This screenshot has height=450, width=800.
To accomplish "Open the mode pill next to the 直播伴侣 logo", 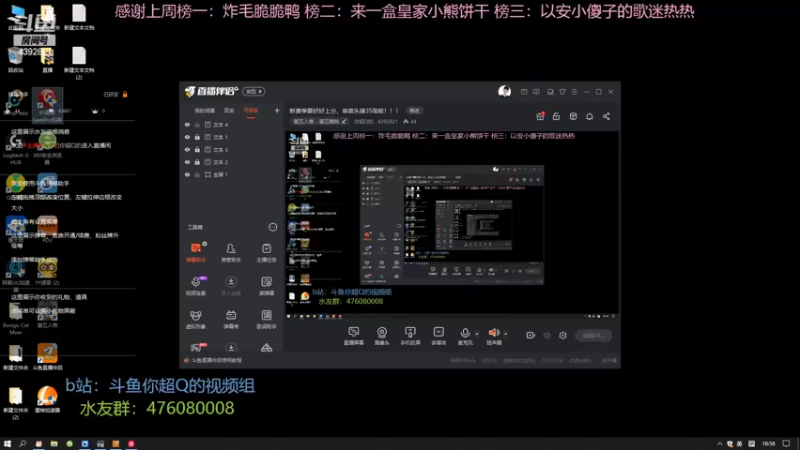I will pos(254,91).
